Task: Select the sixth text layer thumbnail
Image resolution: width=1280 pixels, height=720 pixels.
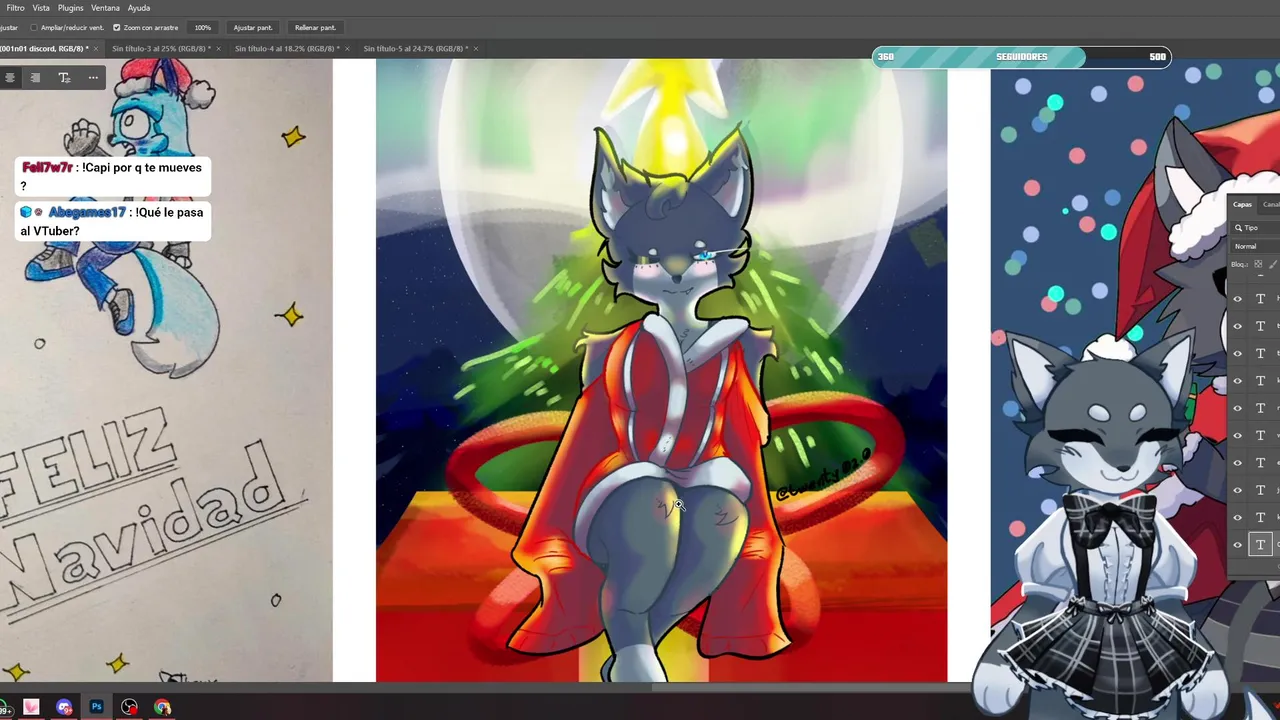Action: (1261, 436)
